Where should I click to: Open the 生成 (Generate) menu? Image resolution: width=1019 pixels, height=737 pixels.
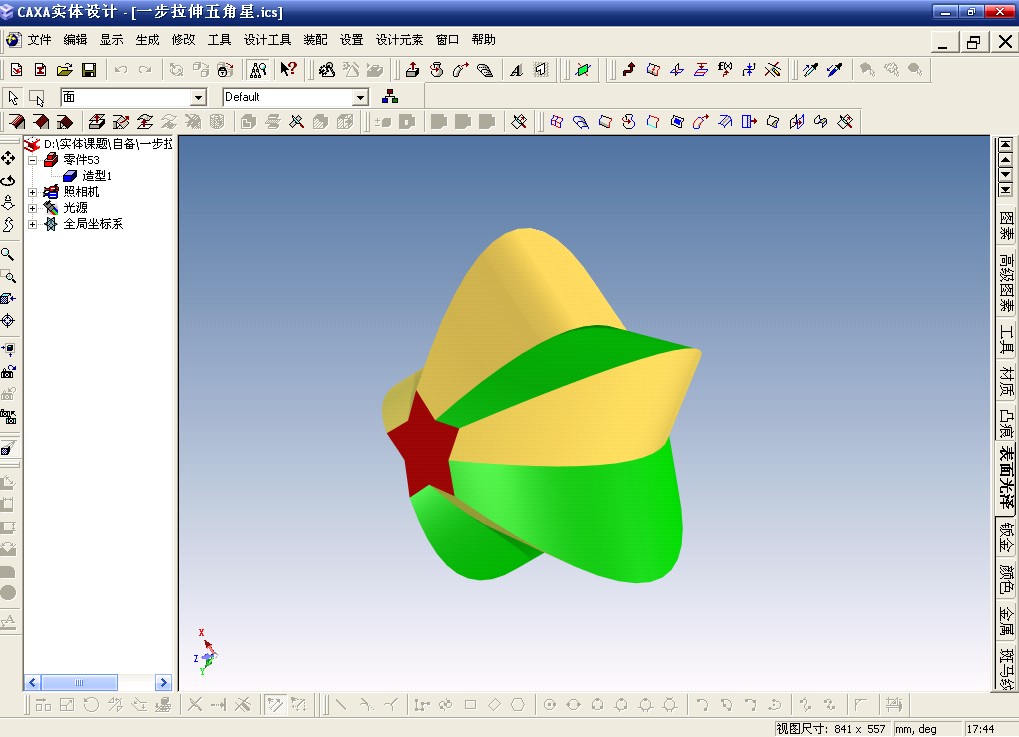pyautogui.click(x=148, y=40)
